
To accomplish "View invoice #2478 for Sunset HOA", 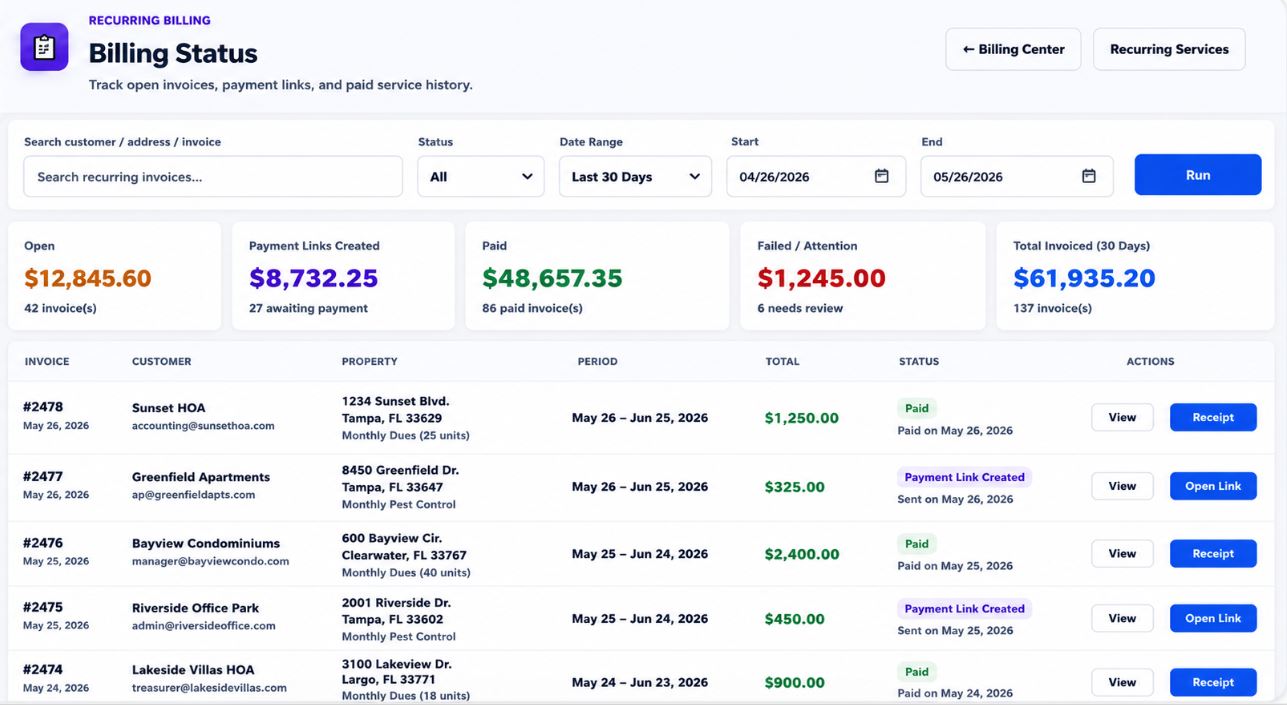I will tap(1122, 417).
